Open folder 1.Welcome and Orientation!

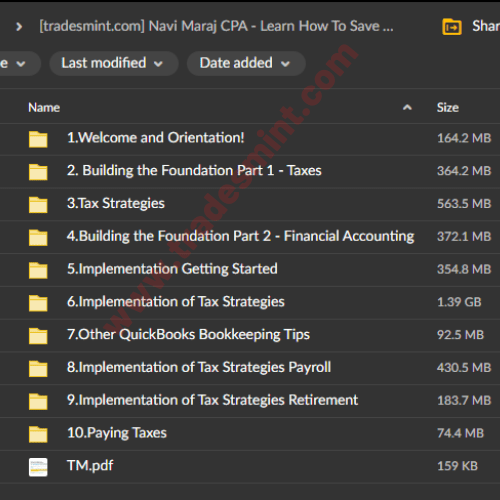click(156, 138)
